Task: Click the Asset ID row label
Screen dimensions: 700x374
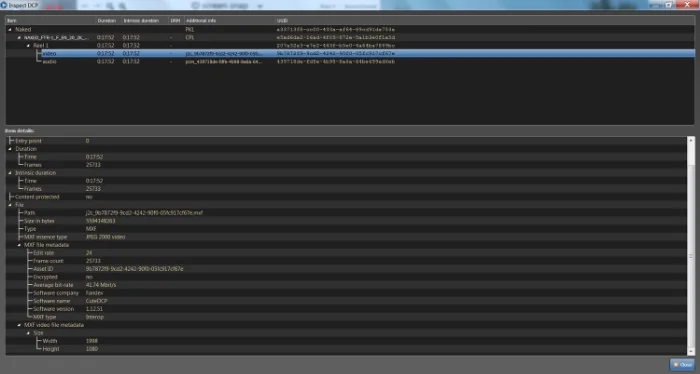Action: 43,269
